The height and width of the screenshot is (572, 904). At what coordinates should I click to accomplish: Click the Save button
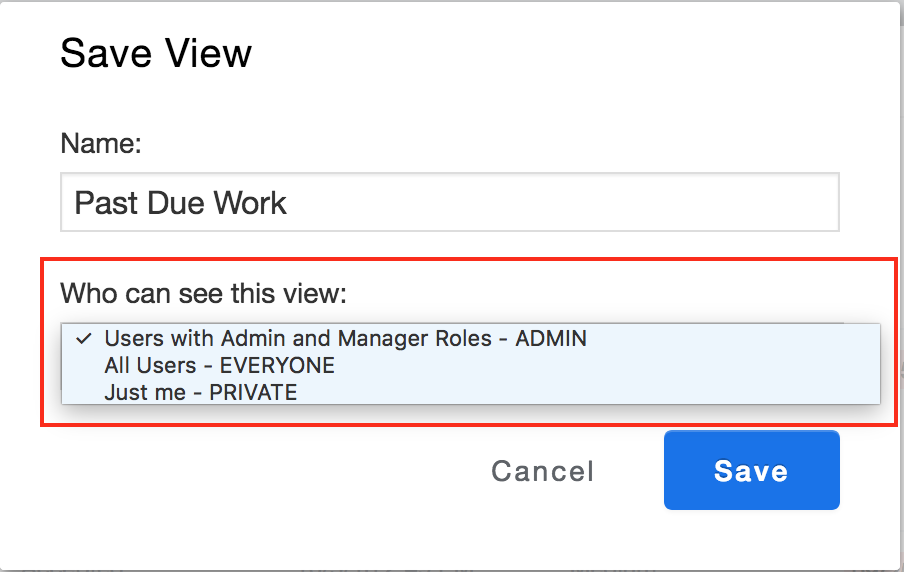[x=751, y=471]
